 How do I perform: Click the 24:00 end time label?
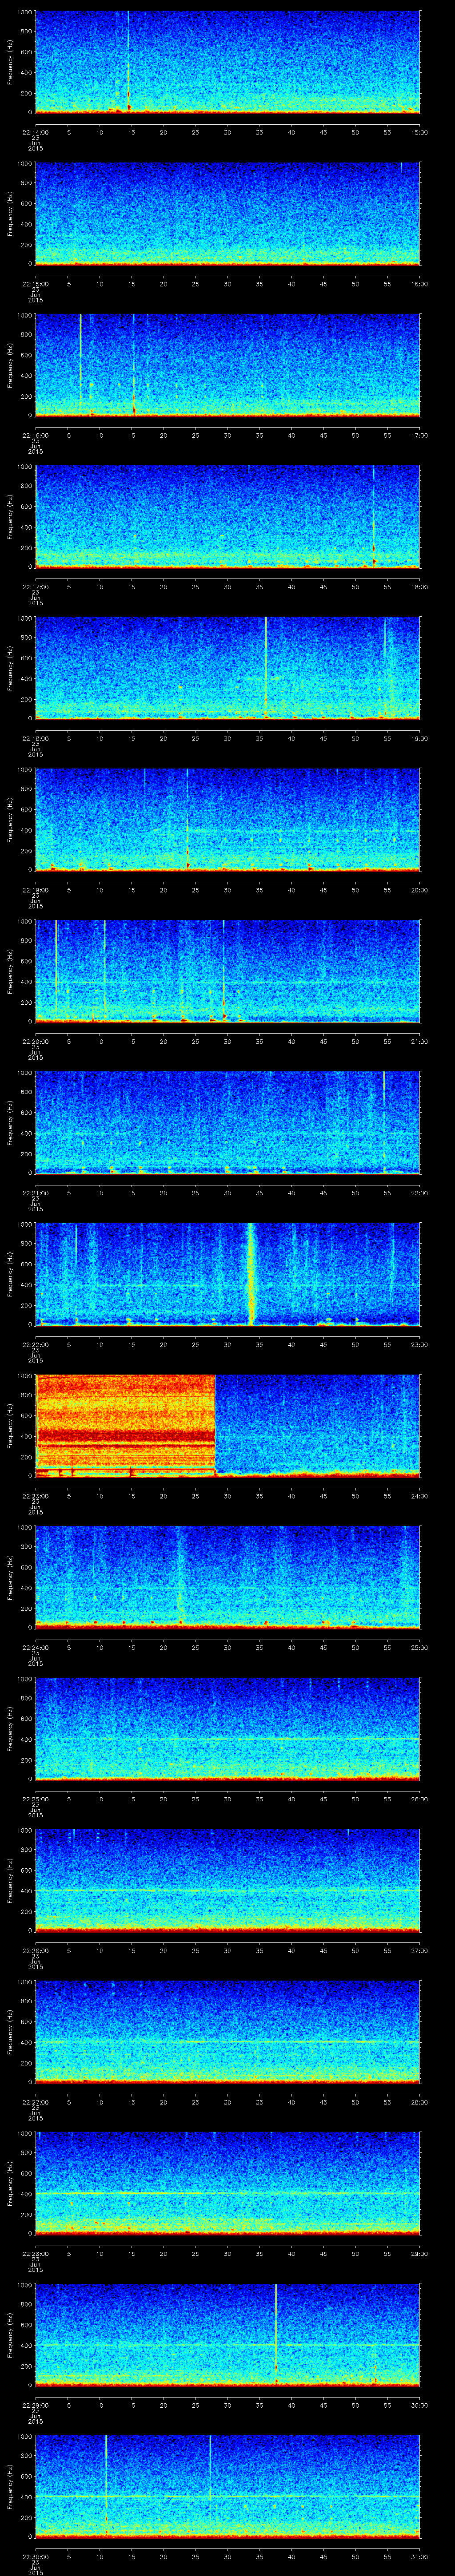[x=419, y=1496]
